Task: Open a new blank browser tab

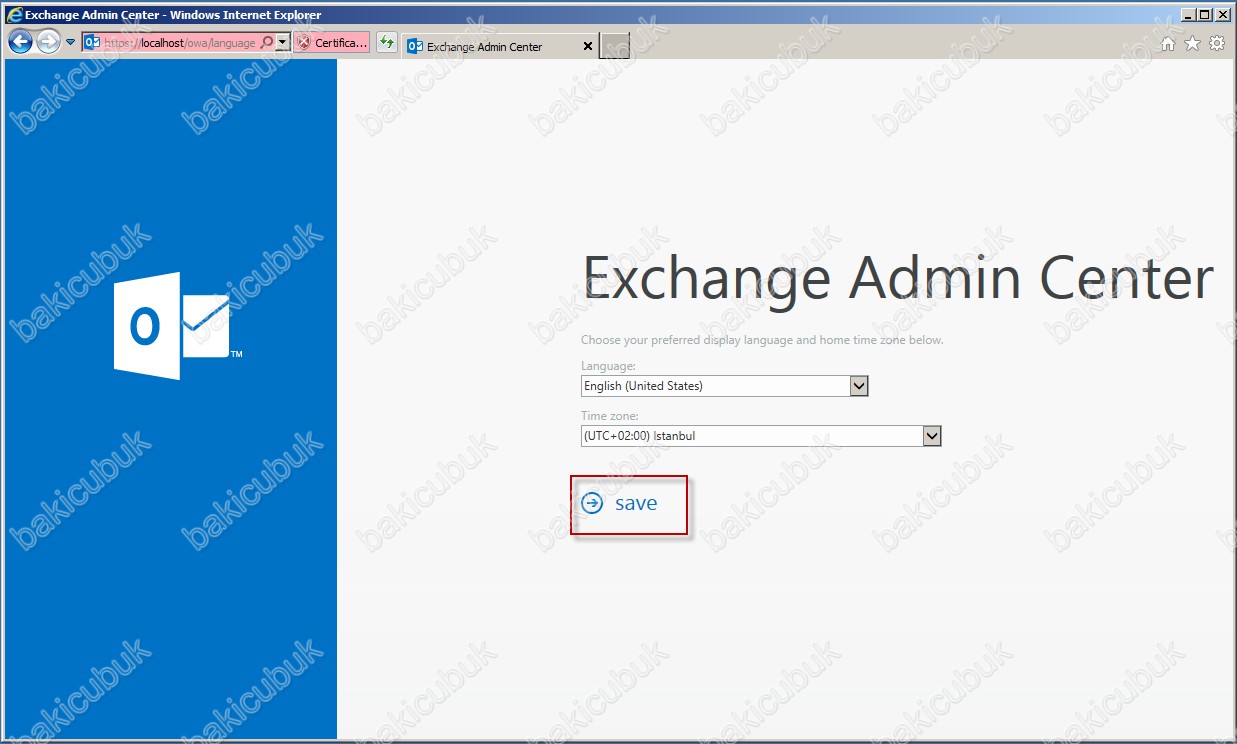Action: 614,46
